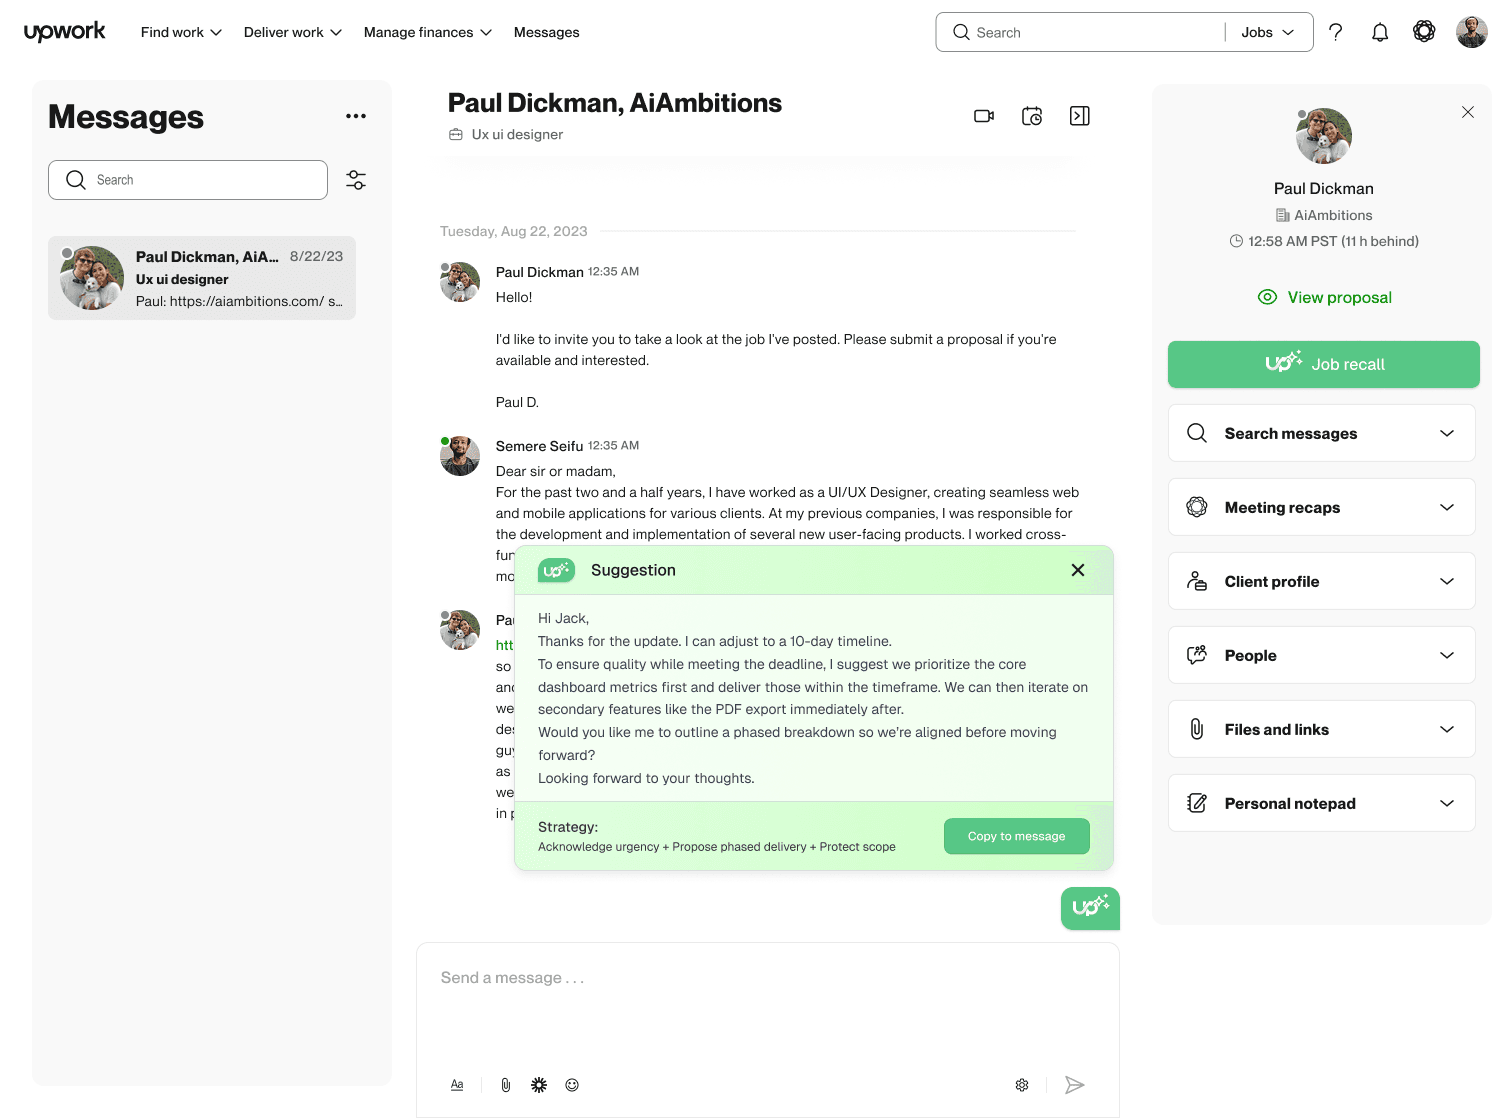The height and width of the screenshot is (1118, 1512).
Task: Start a video call with Paul Dickman
Action: click(984, 116)
